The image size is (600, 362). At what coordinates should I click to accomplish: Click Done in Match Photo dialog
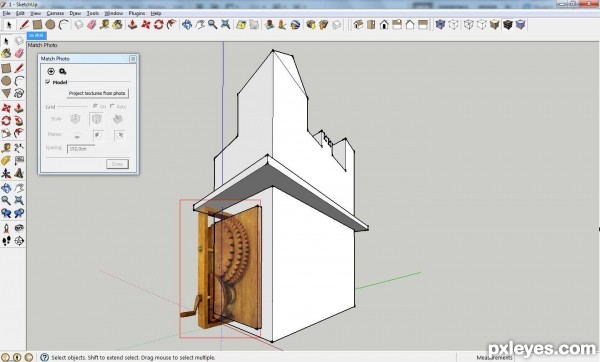[x=117, y=164]
